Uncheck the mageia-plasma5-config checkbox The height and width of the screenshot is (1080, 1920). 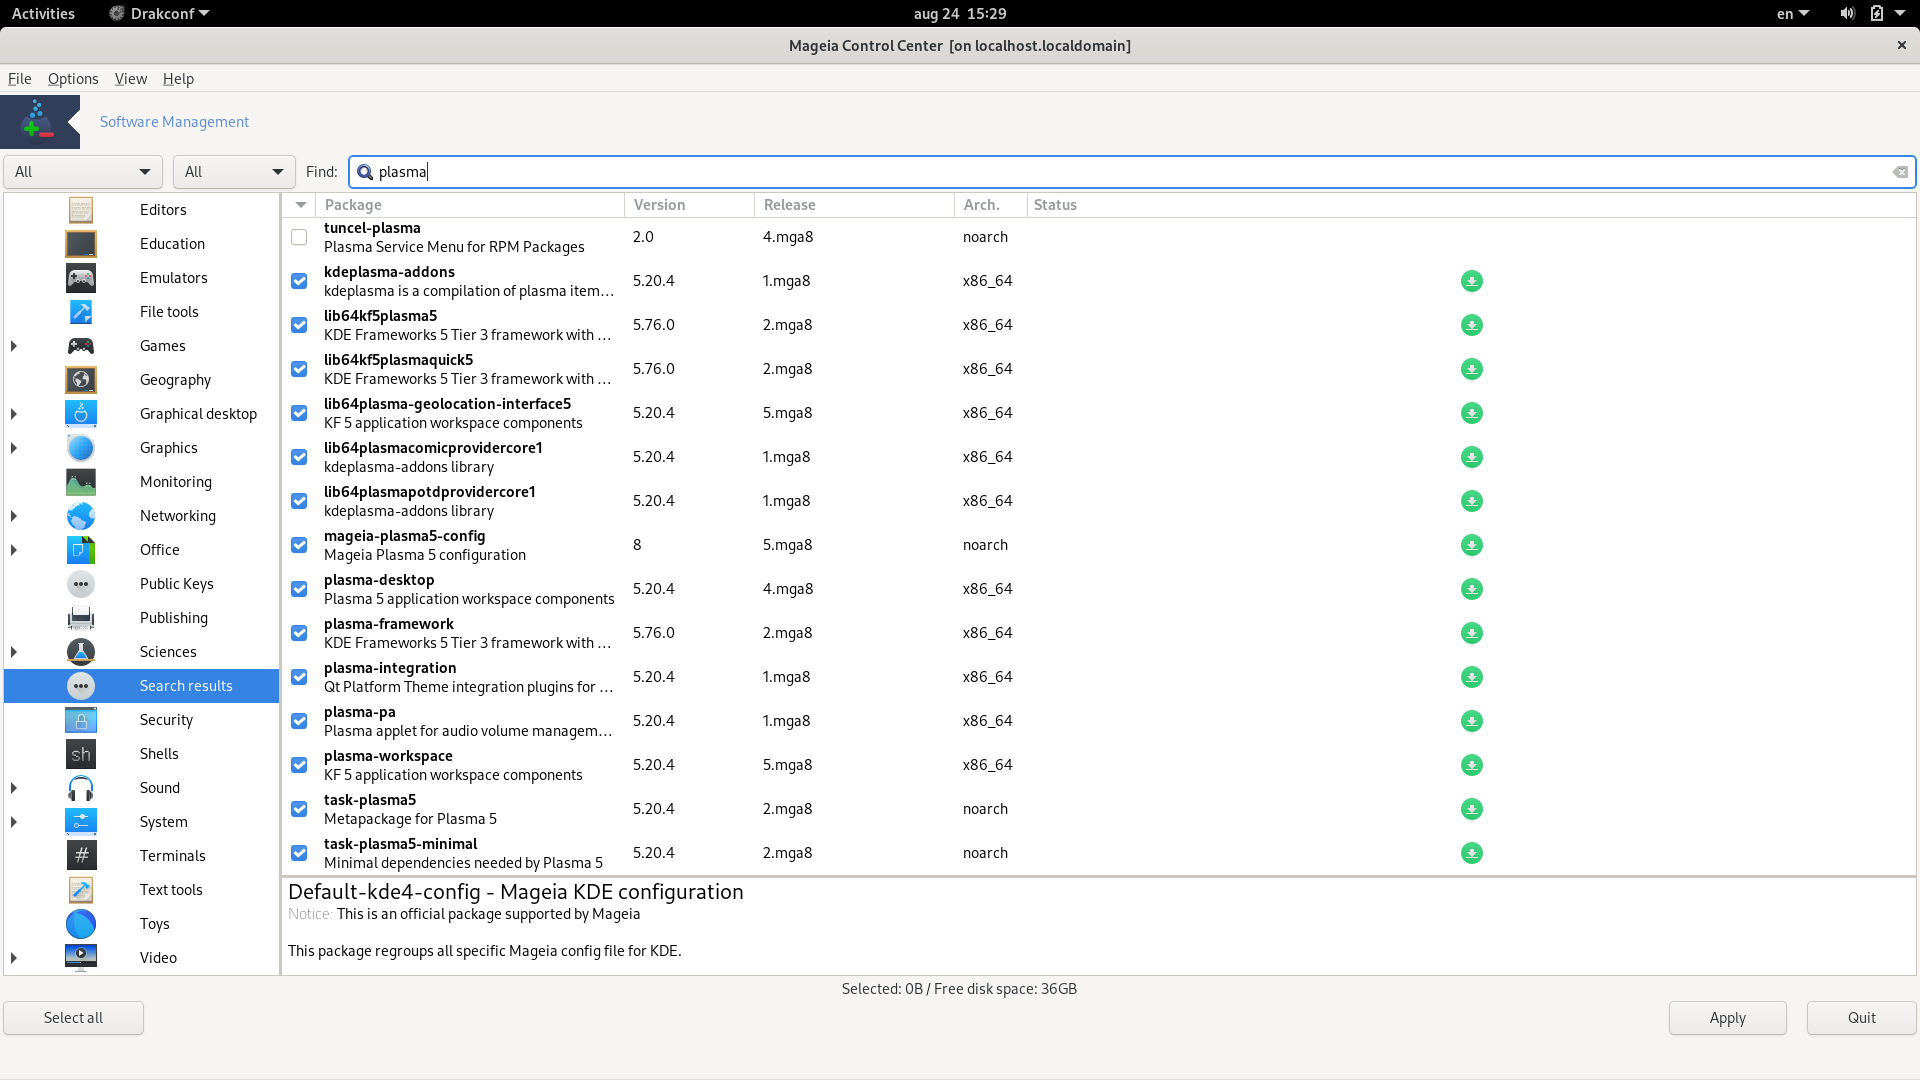pyautogui.click(x=299, y=545)
